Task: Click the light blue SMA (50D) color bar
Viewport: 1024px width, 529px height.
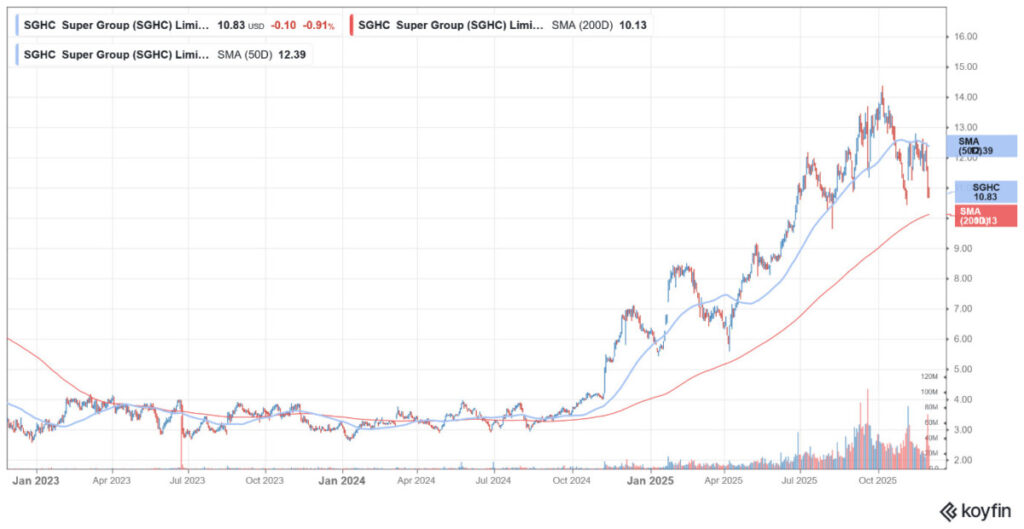Action: [x=15, y=53]
